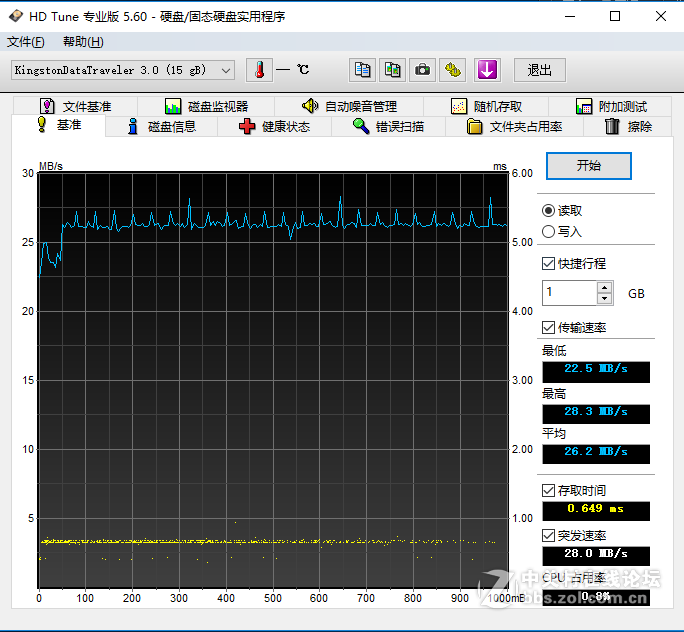The image size is (684, 632).
Task: Open the 文件(F) menu
Action: (26, 41)
